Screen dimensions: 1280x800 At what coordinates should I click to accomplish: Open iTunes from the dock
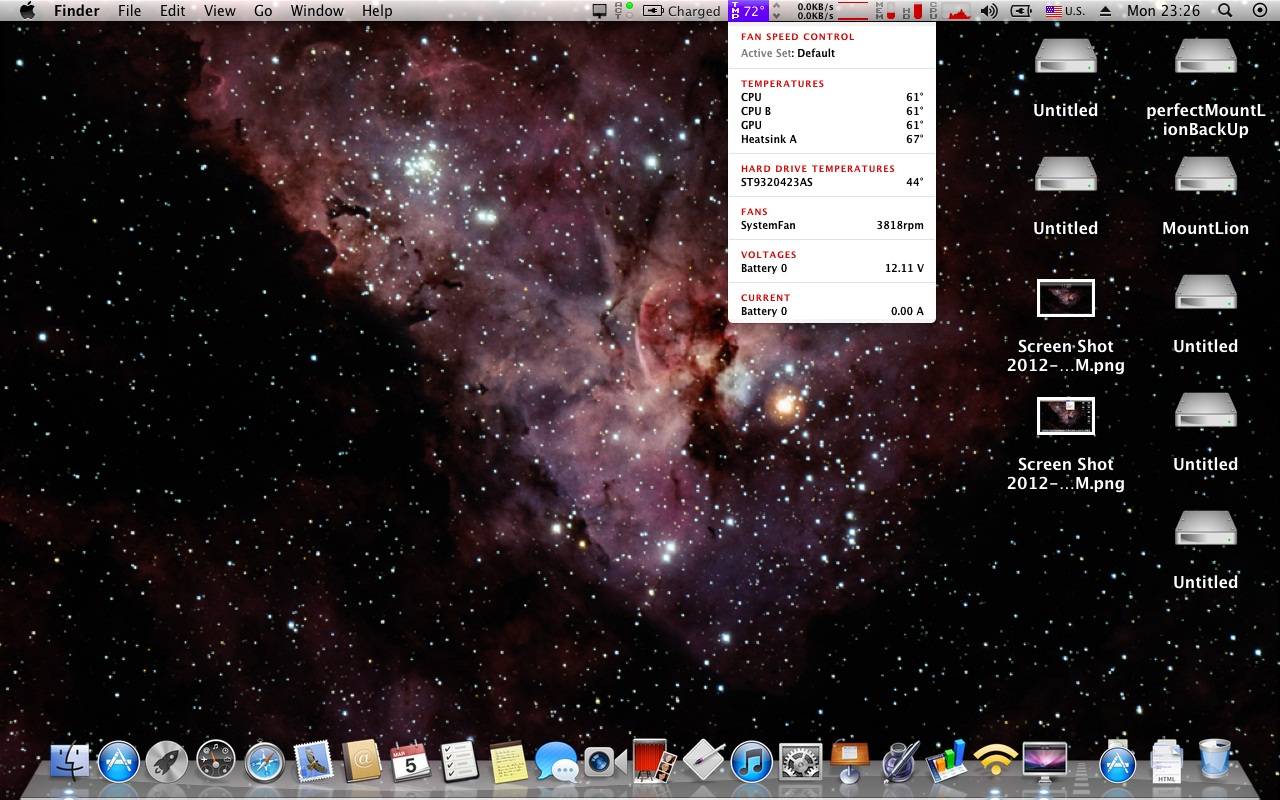pyautogui.click(x=751, y=763)
